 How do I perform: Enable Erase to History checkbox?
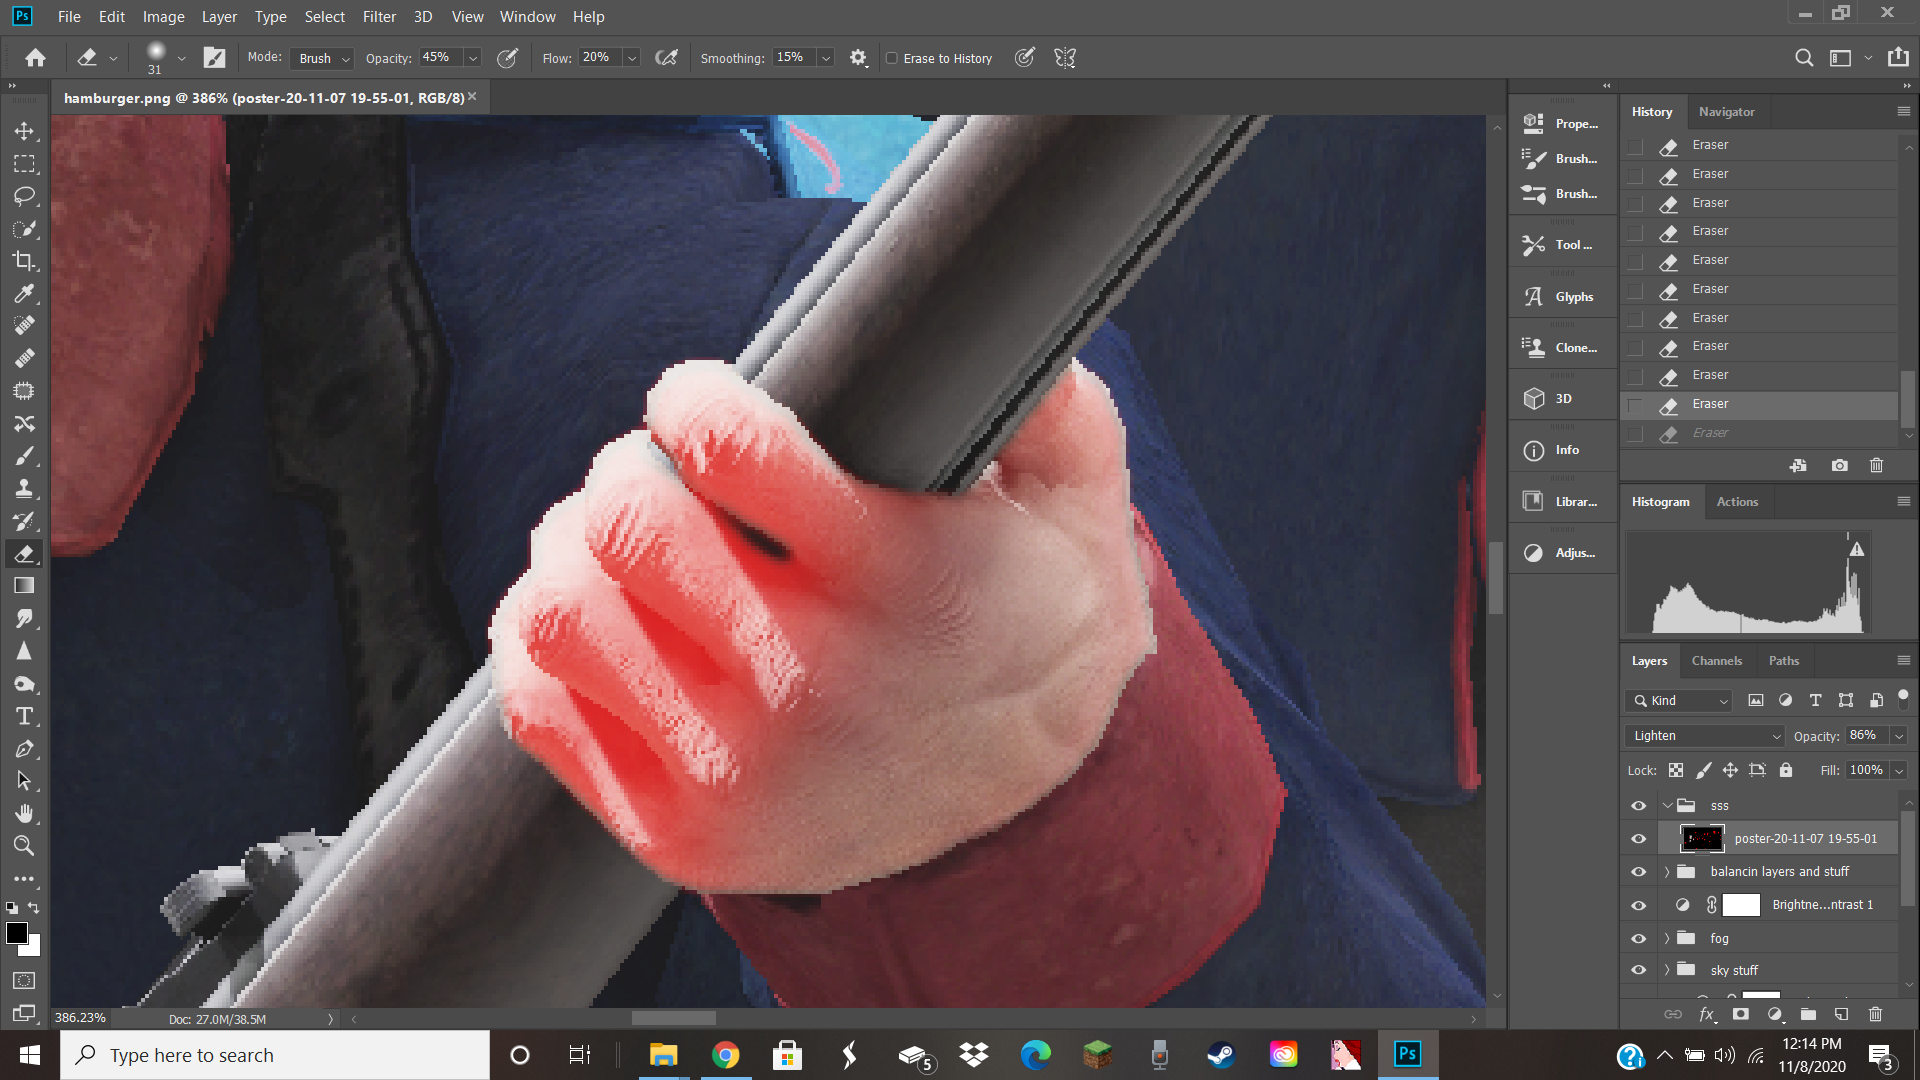click(892, 58)
